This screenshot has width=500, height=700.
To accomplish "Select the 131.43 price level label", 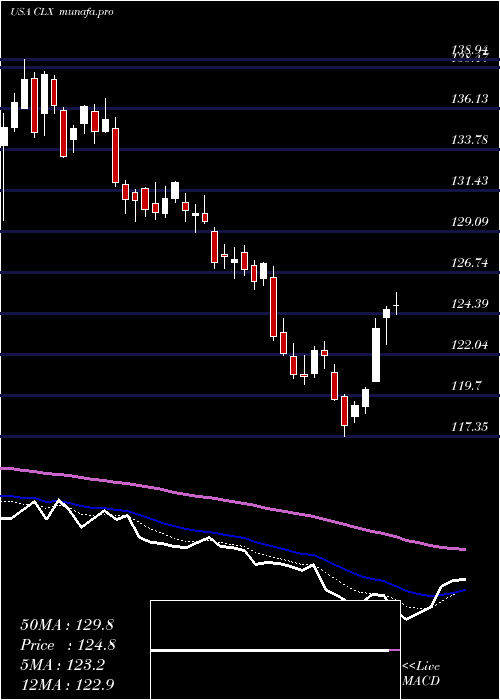I will [x=469, y=180].
